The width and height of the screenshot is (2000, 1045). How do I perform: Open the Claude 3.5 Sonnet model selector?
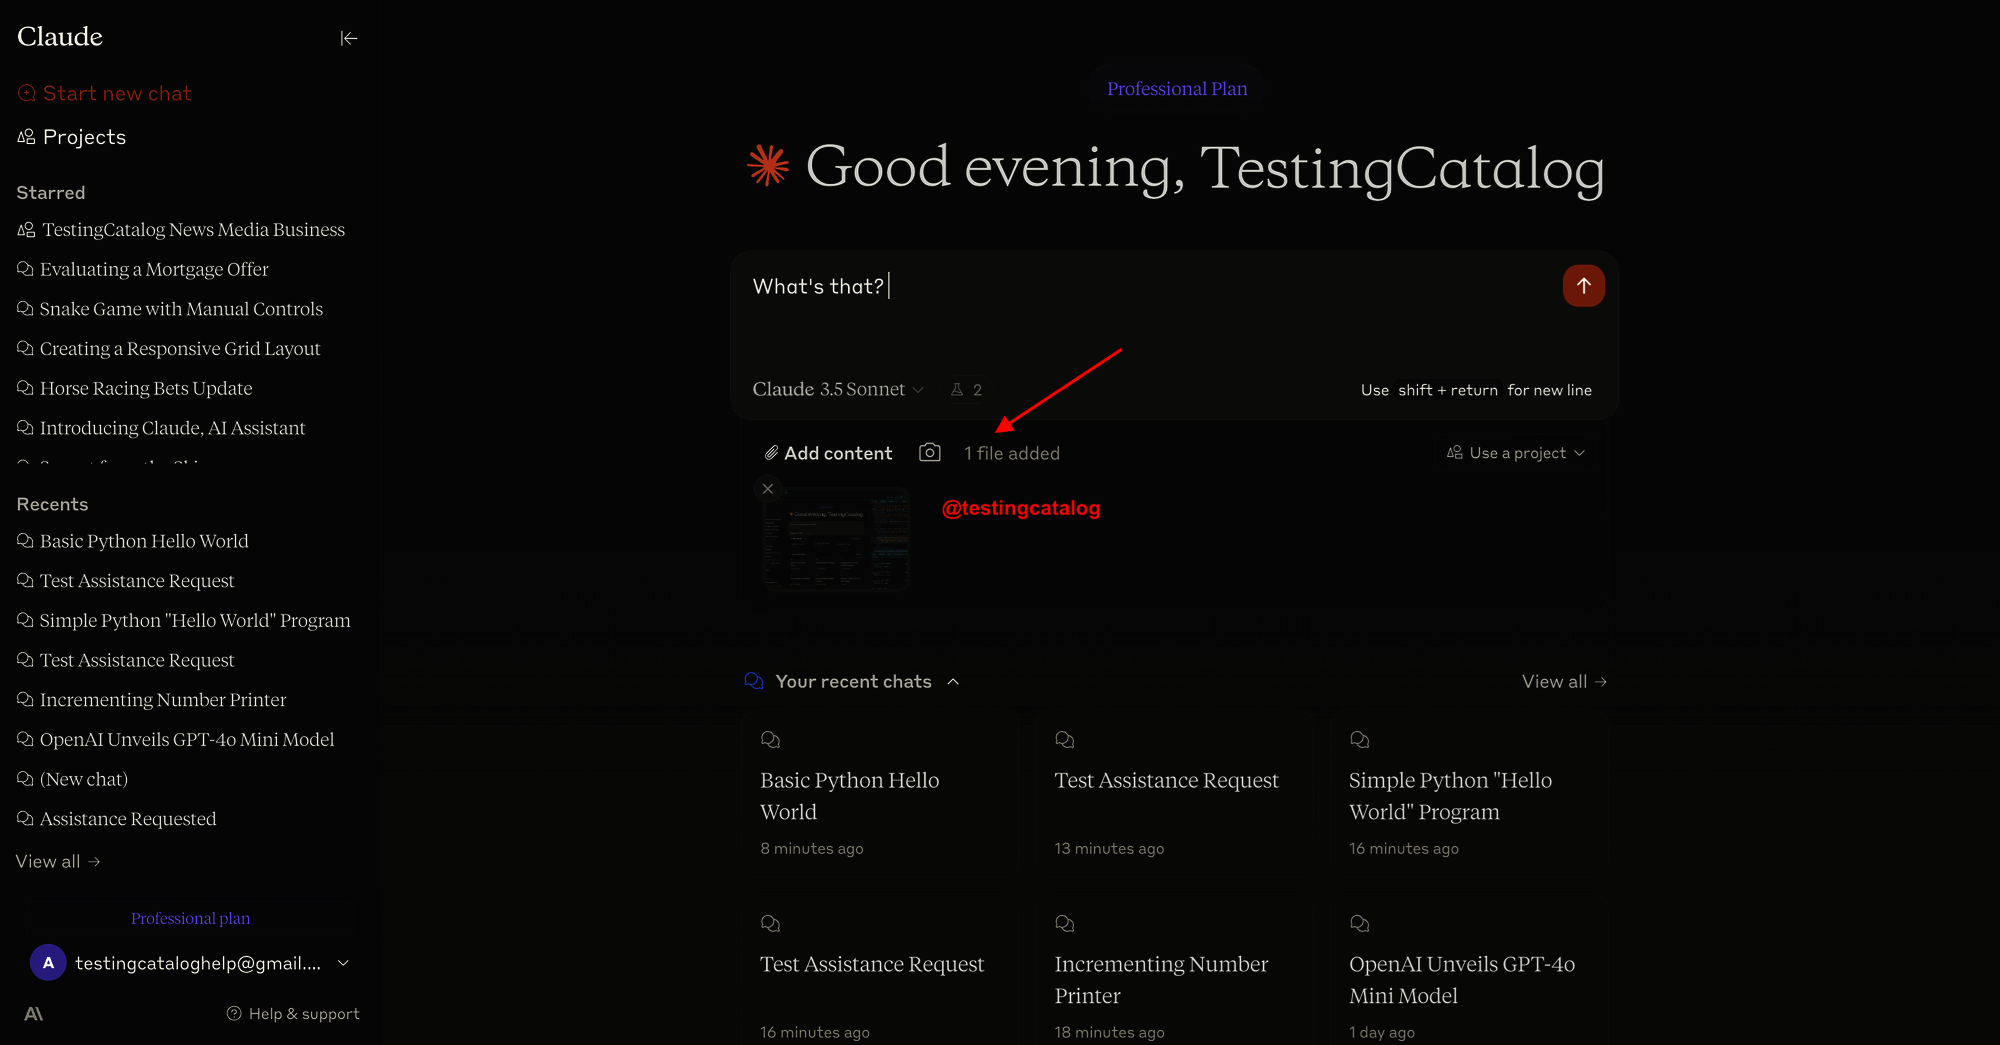837,390
